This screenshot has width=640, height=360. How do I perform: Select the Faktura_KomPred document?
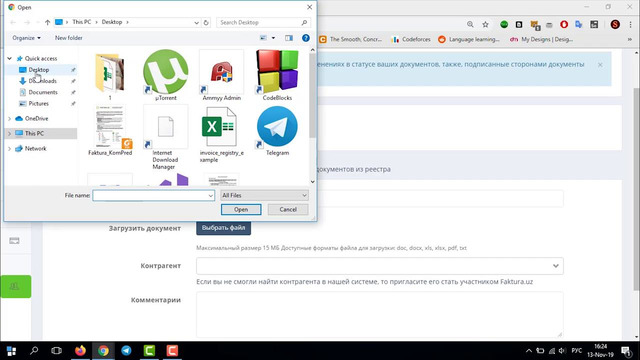coord(110,131)
